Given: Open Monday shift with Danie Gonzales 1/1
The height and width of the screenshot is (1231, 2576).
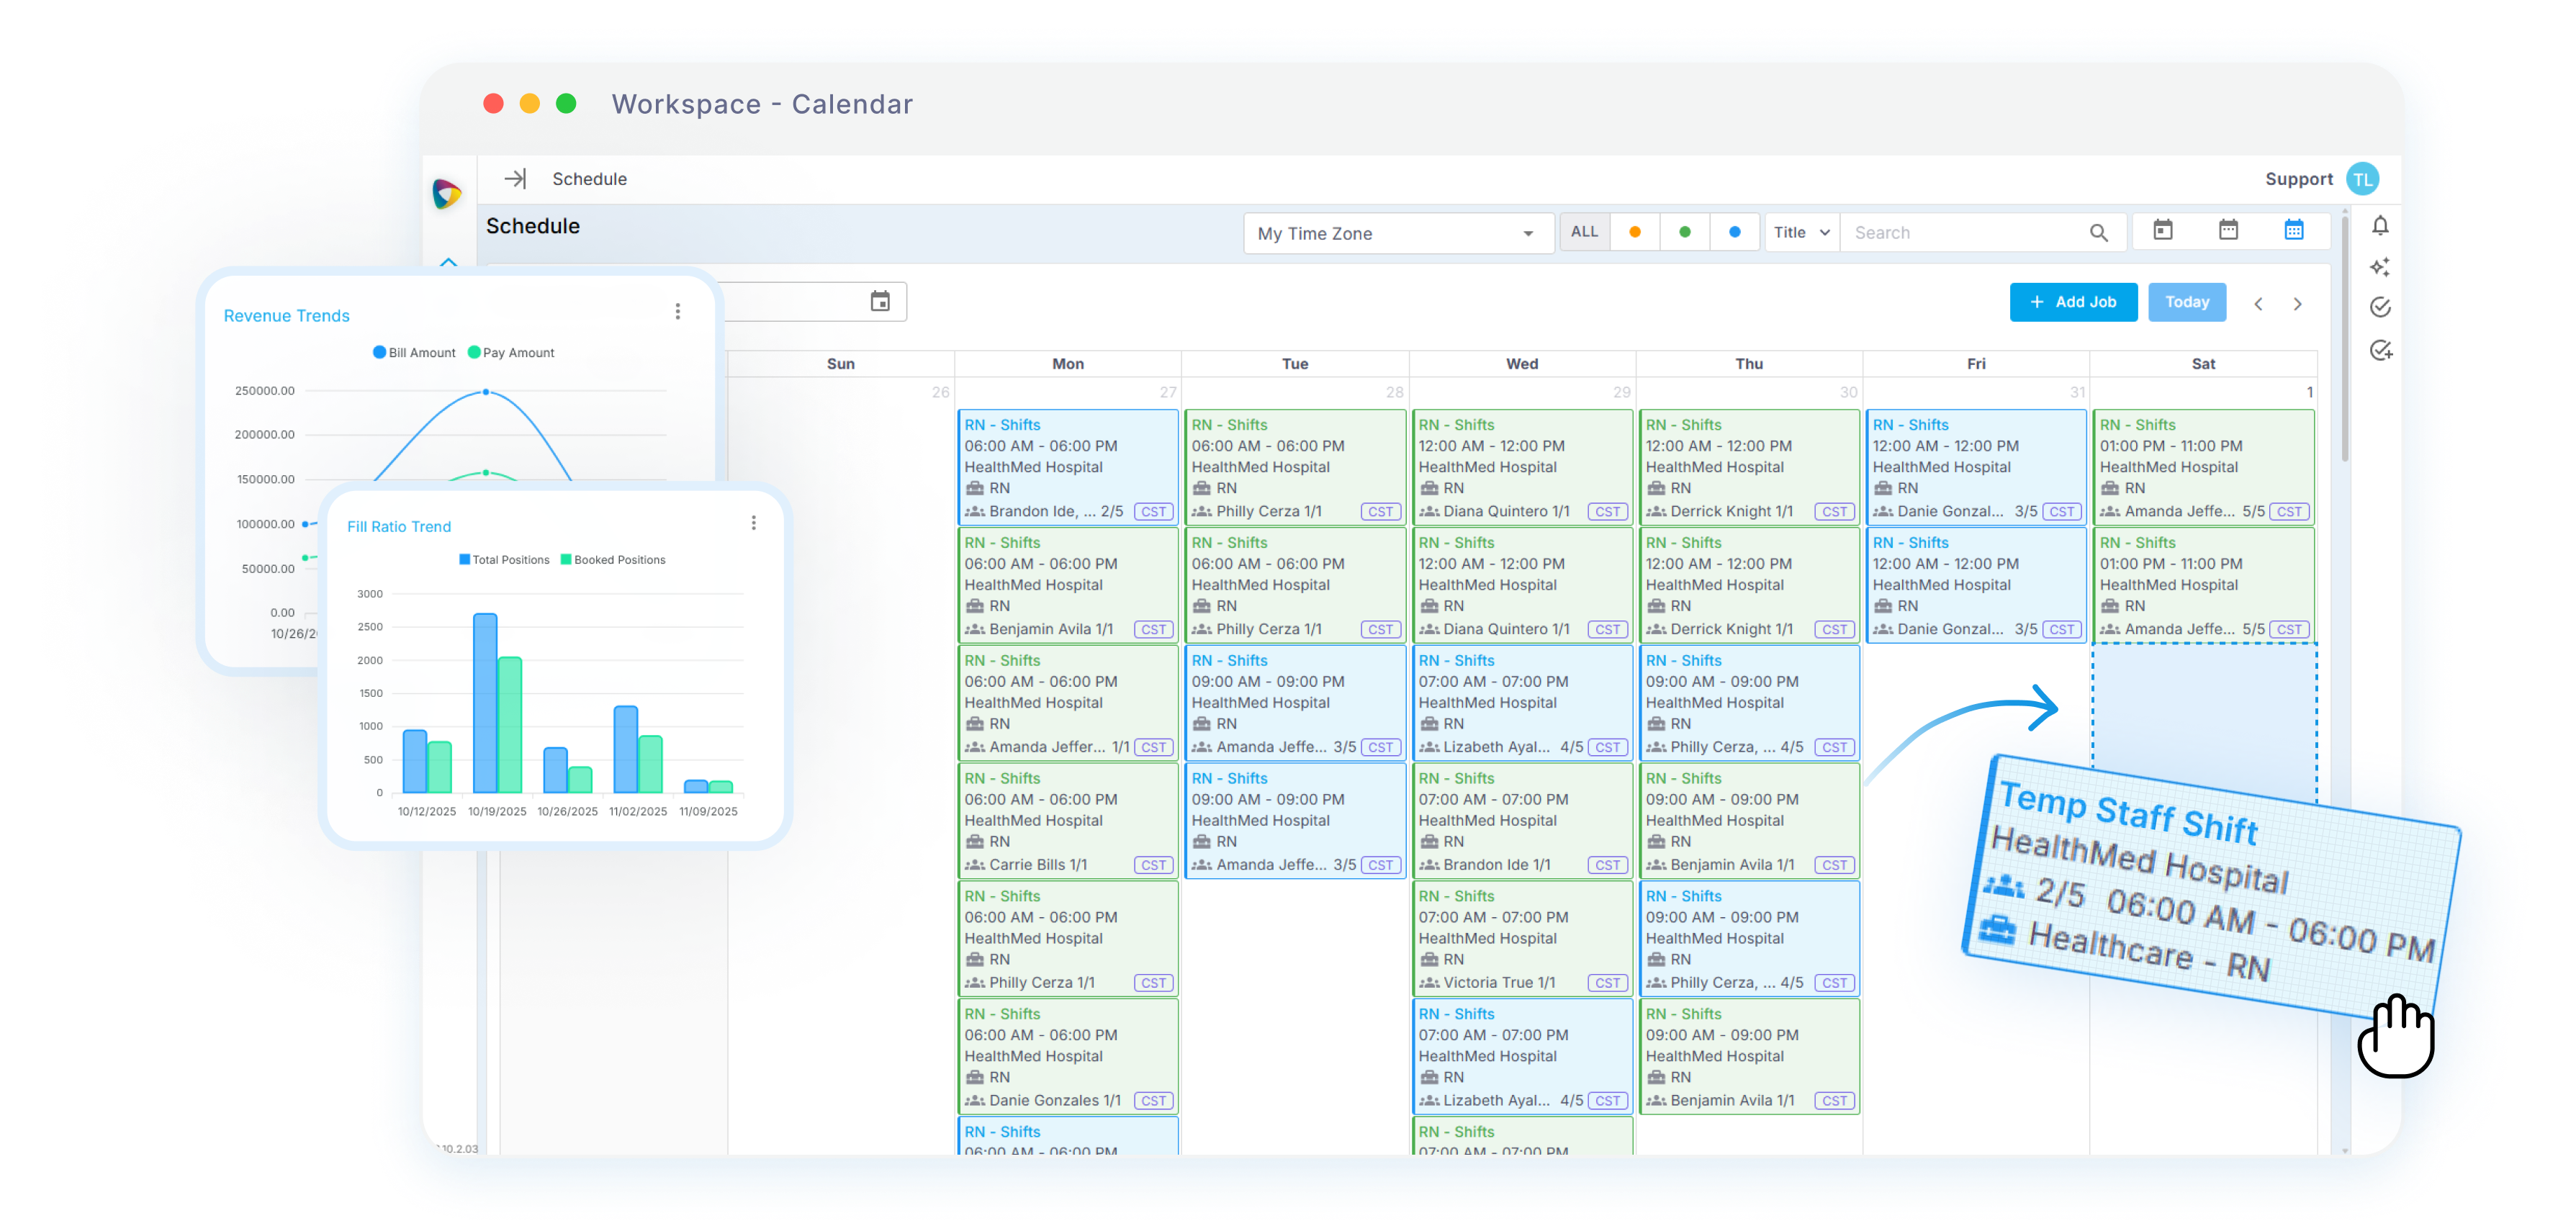Looking at the screenshot, I should (x=1067, y=1056).
